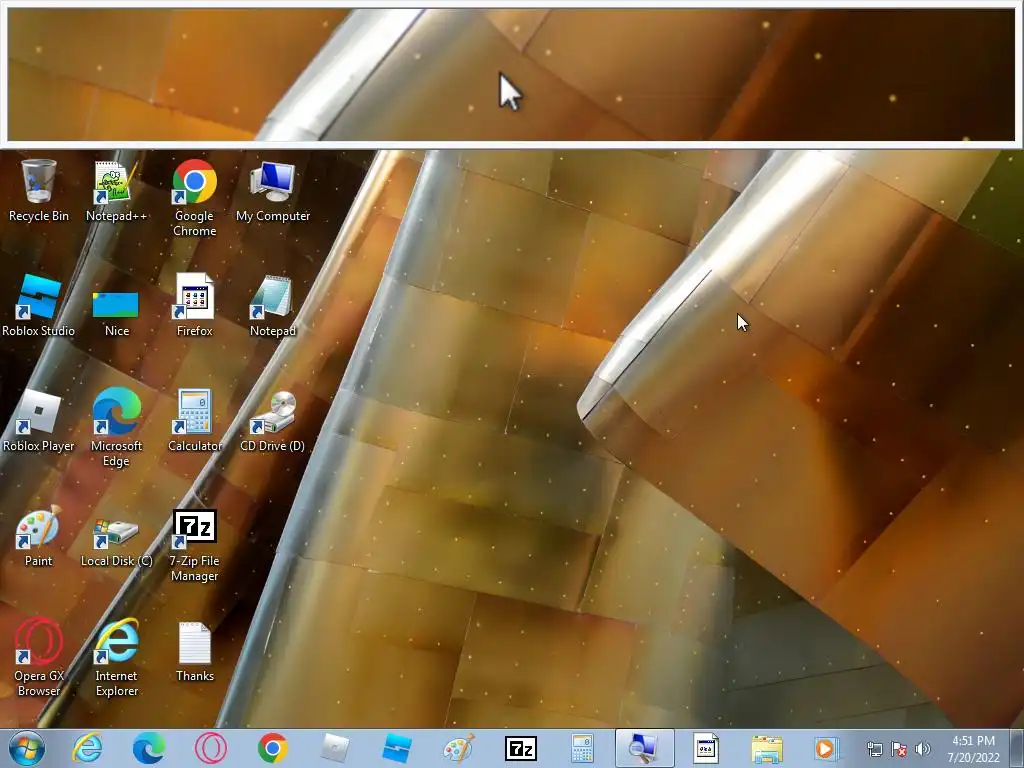
Task: Select the Calculator desktop shortcut
Action: coord(195,420)
